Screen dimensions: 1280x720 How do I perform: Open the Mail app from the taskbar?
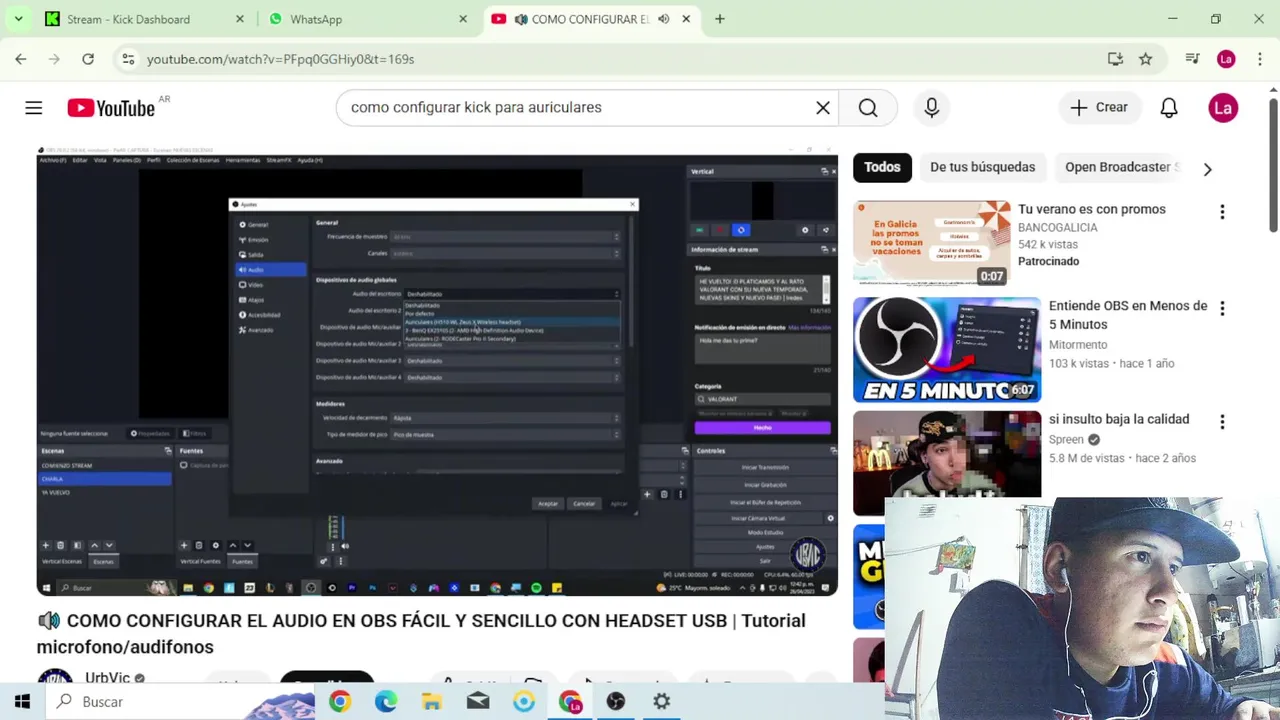tap(478, 702)
